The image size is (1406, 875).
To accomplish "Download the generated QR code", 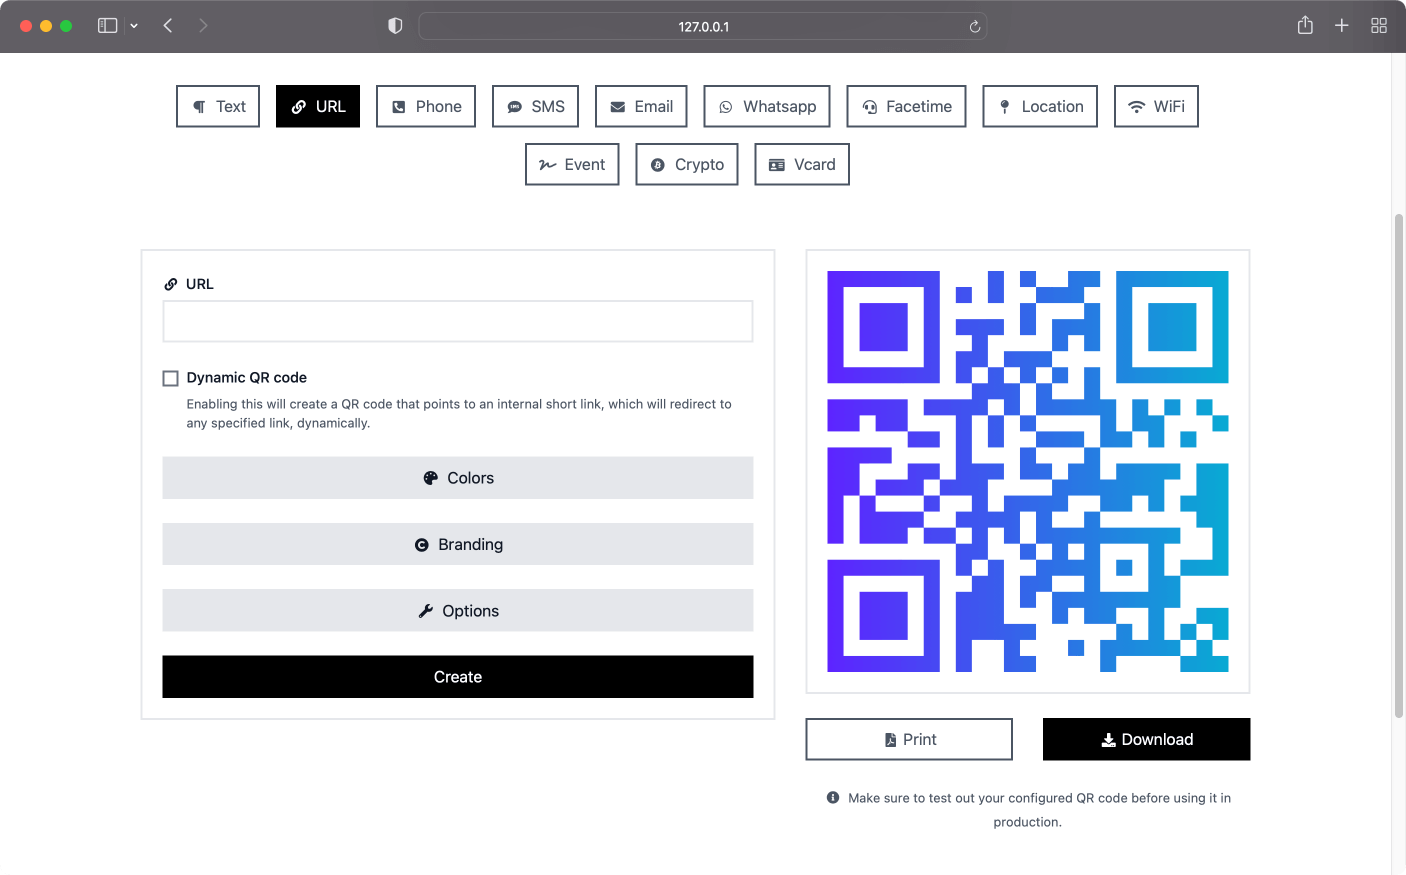I will pyautogui.click(x=1146, y=739).
